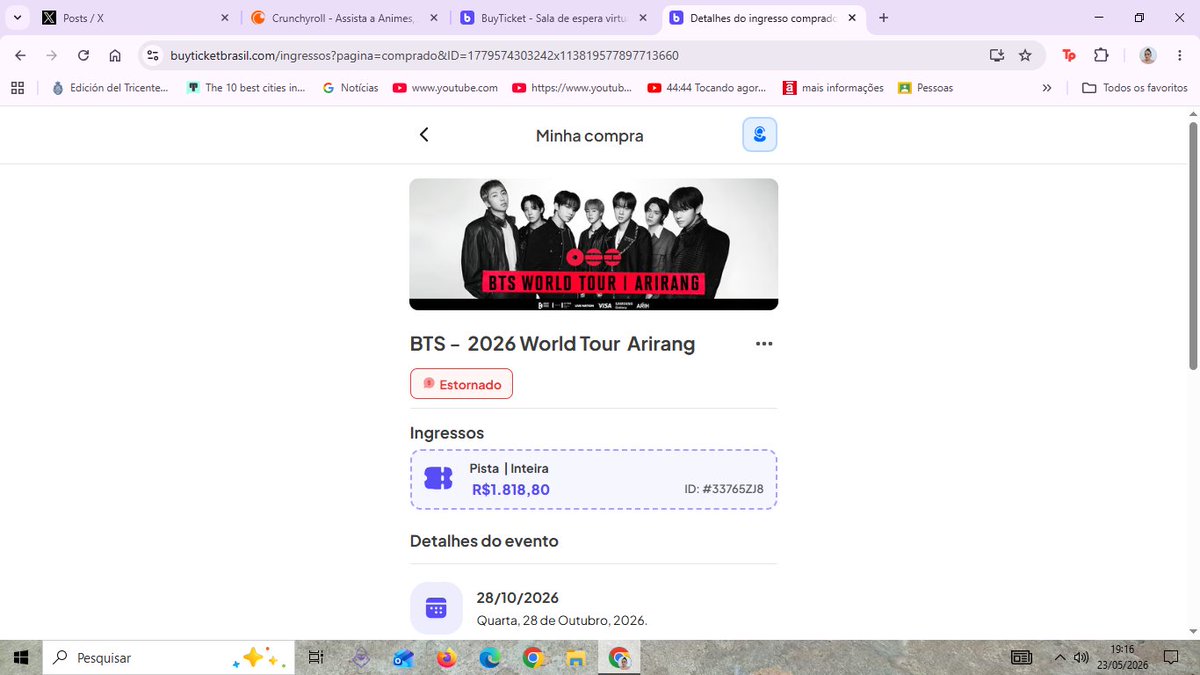Open File Explorer from the taskbar
Screen dimensions: 1200x675
pos(575,658)
